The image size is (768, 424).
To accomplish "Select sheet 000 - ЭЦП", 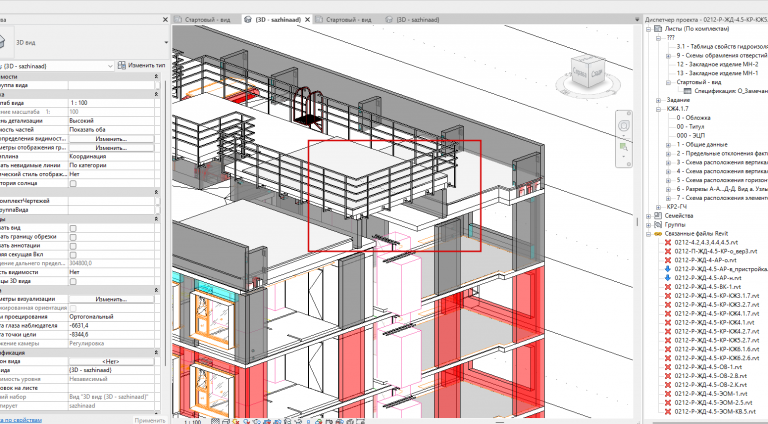I will point(691,136).
